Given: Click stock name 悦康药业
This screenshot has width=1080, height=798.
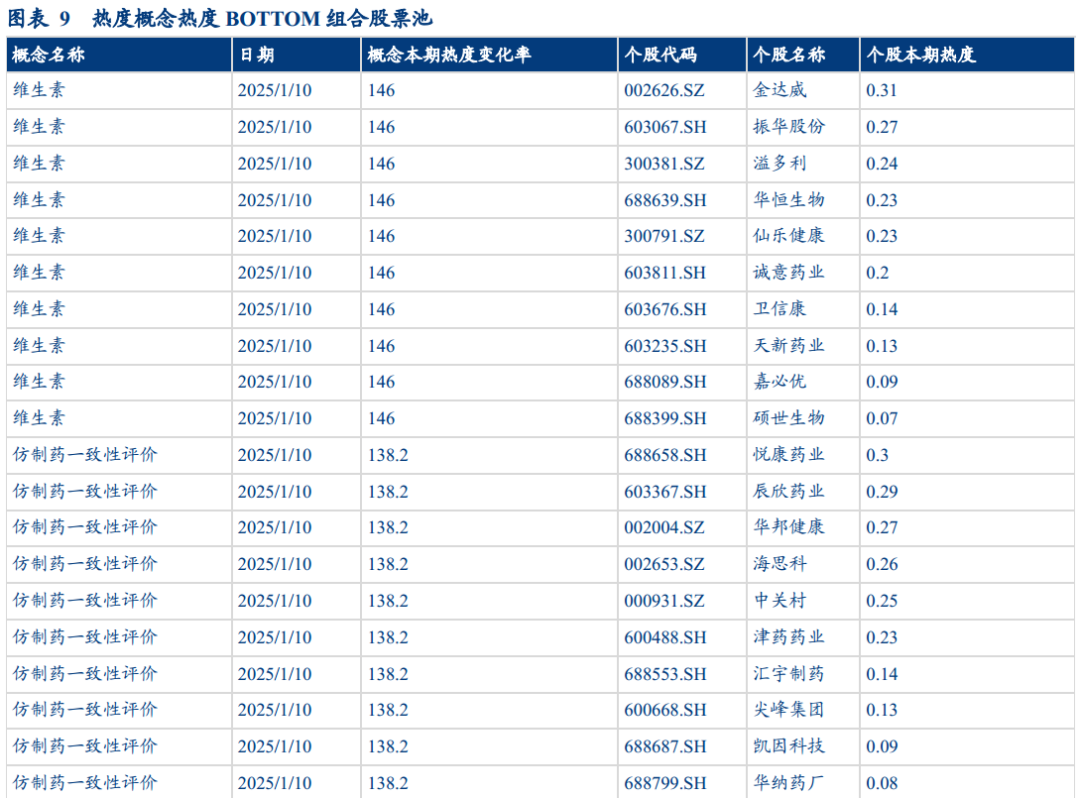Looking at the screenshot, I should coord(789,454).
